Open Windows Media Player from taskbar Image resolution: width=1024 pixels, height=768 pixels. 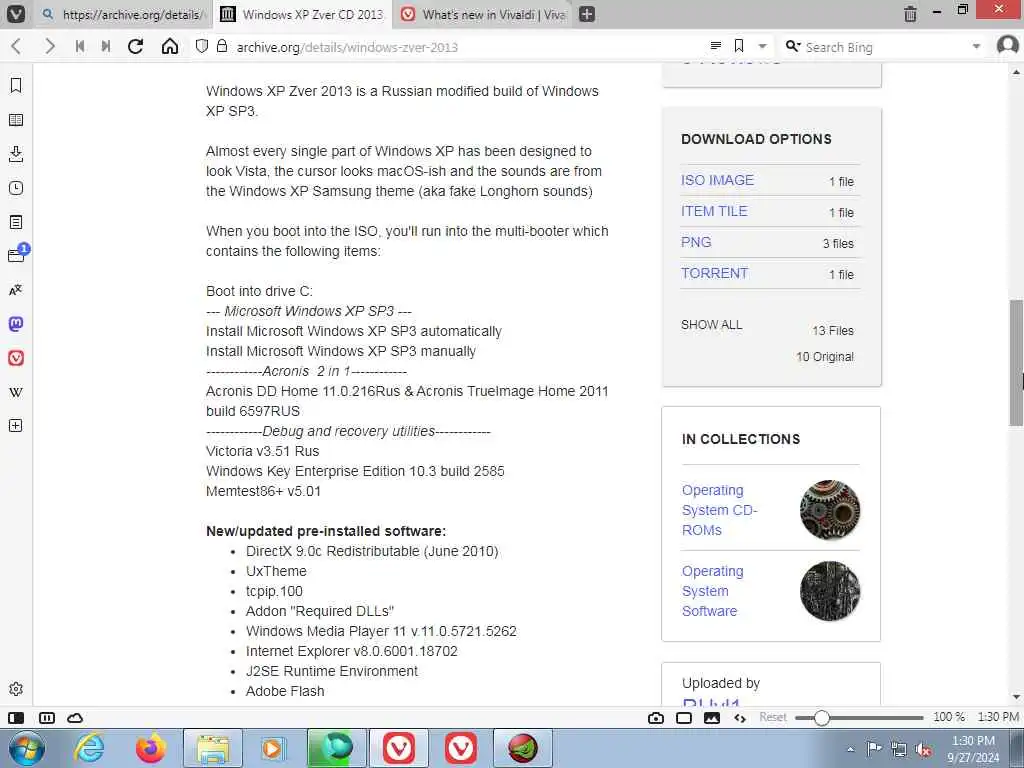click(272, 748)
